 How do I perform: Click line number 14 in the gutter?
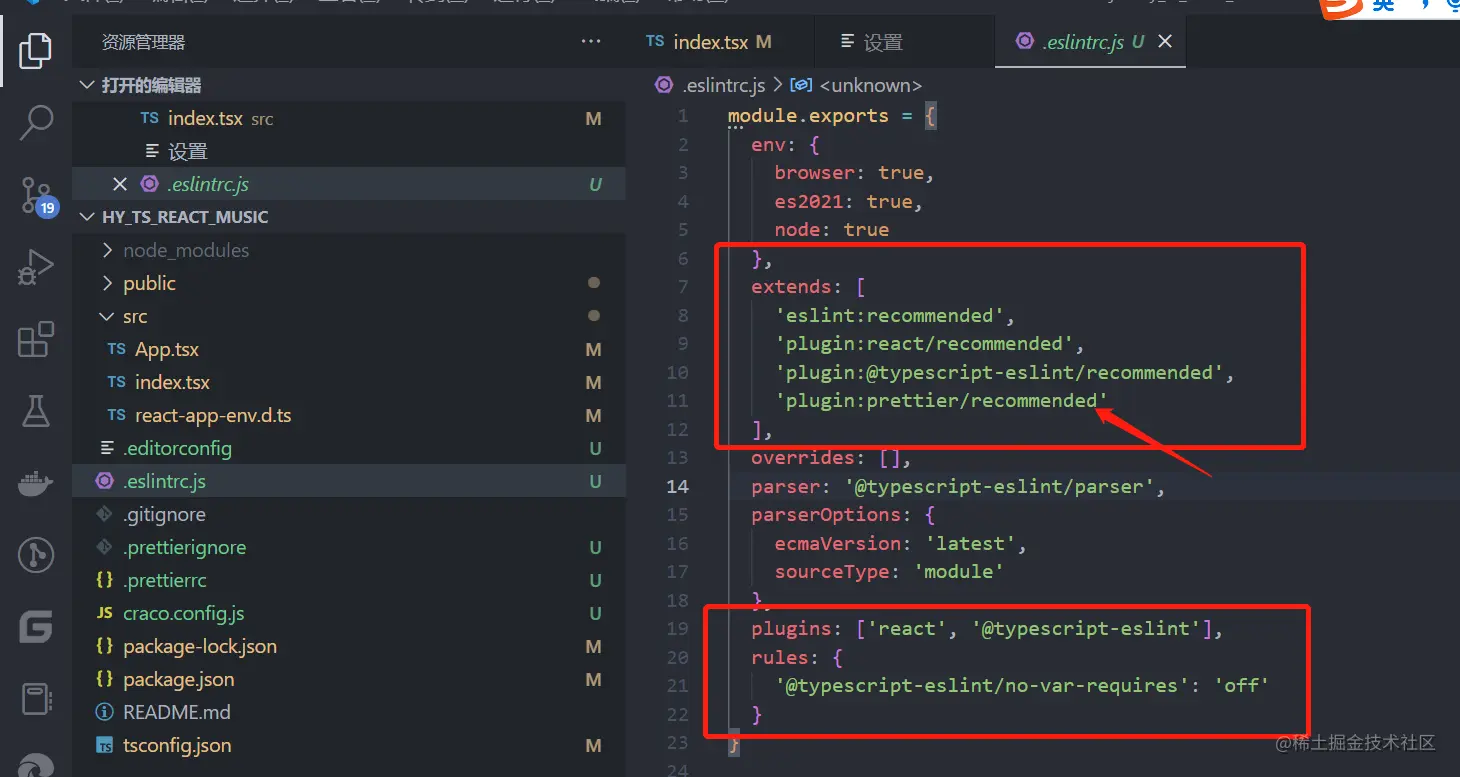678,487
